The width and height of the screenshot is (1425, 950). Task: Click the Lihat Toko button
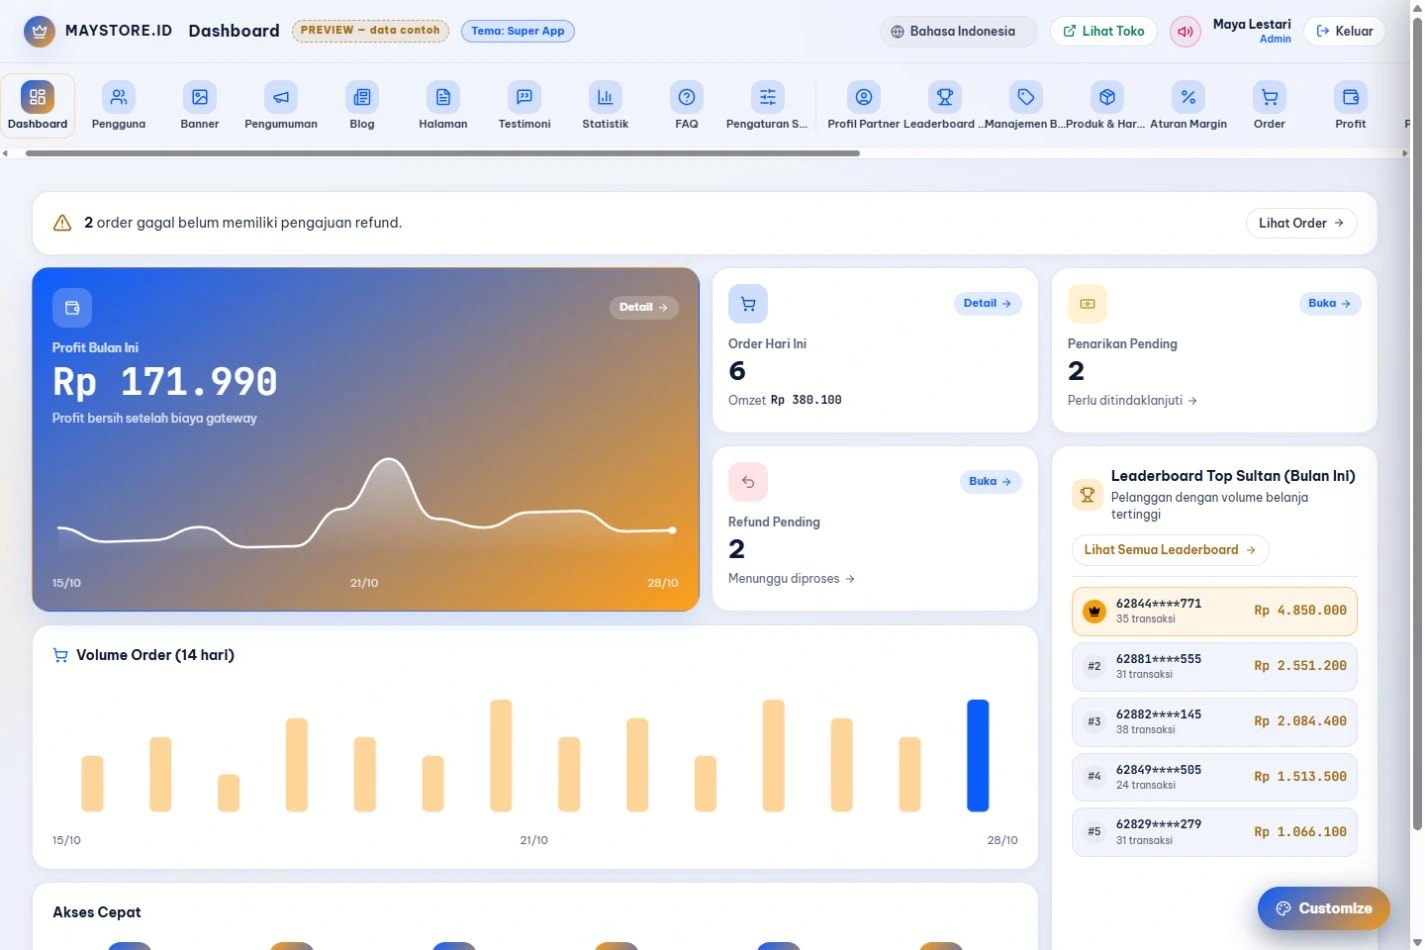click(x=1103, y=31)
